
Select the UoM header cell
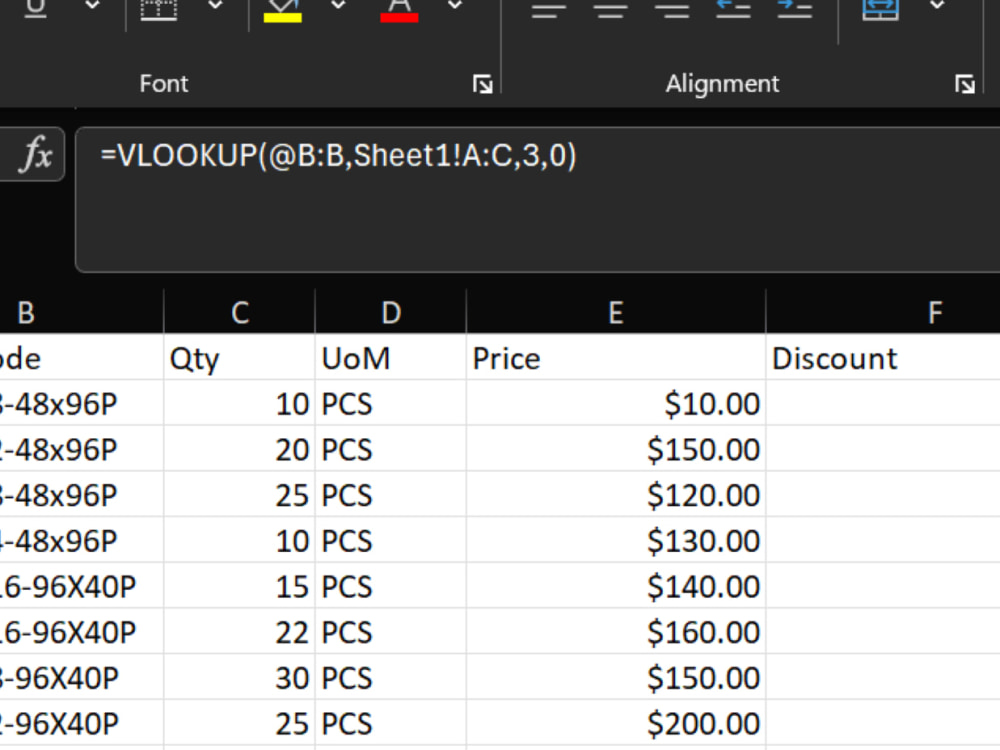[x=391, y=358]
